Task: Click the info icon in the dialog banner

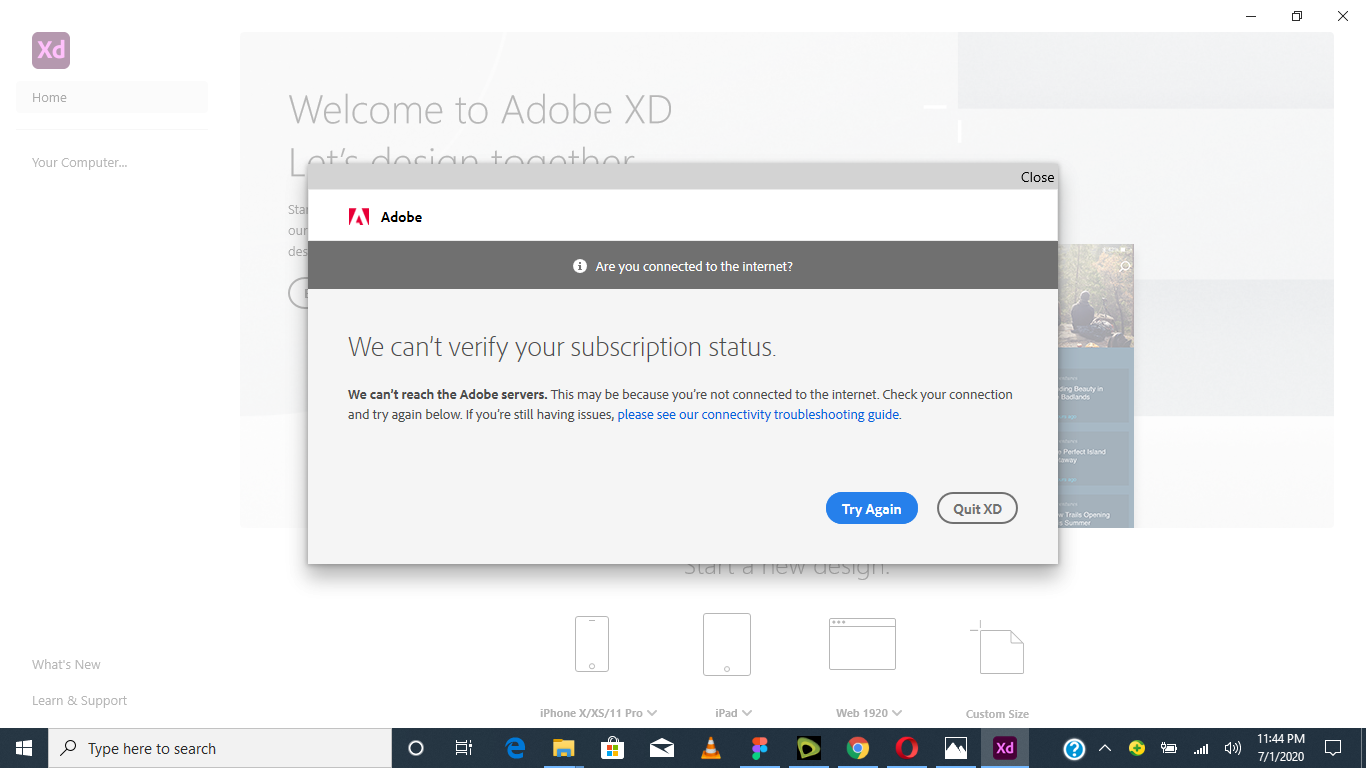Action: pyautogui.click(x=579, y=266)
